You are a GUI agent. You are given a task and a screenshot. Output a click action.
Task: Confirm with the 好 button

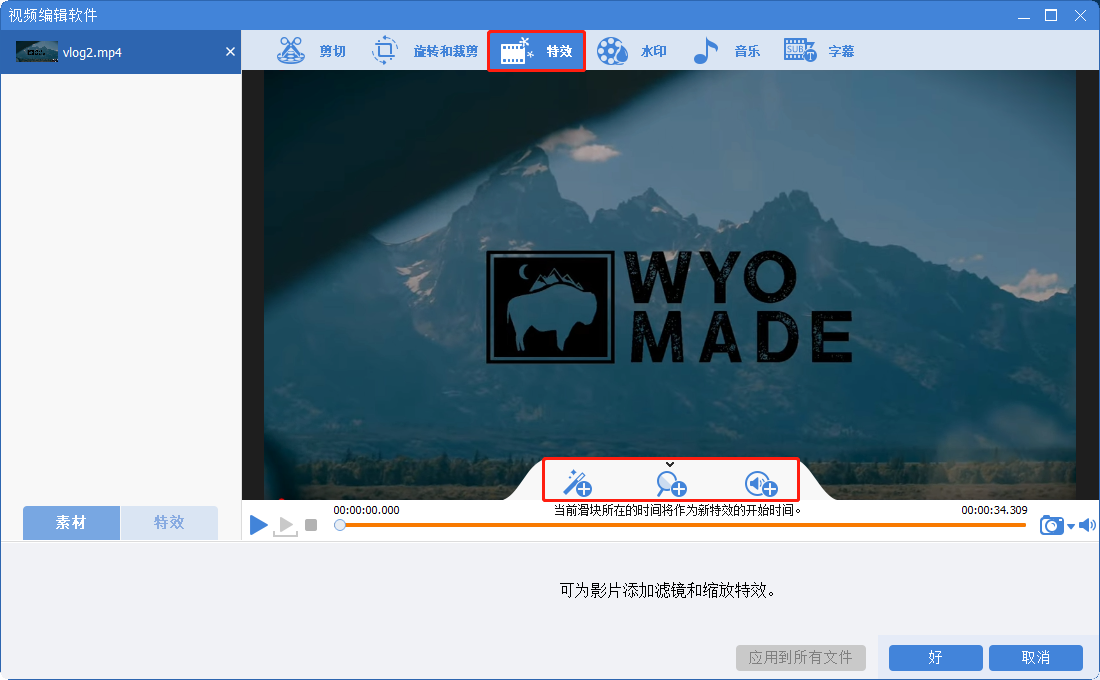[935, 658]
